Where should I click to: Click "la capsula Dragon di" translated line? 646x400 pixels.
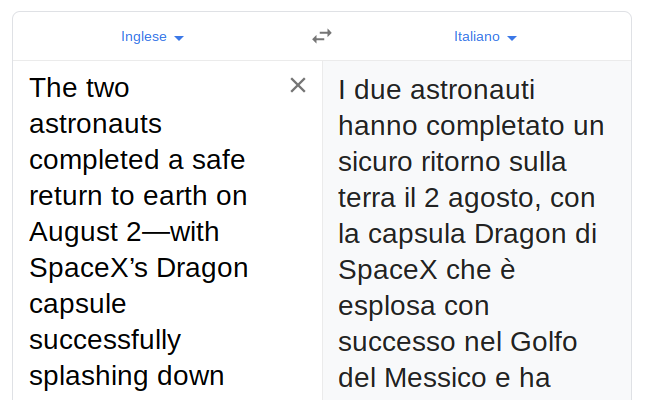click(x=468, y=234)
